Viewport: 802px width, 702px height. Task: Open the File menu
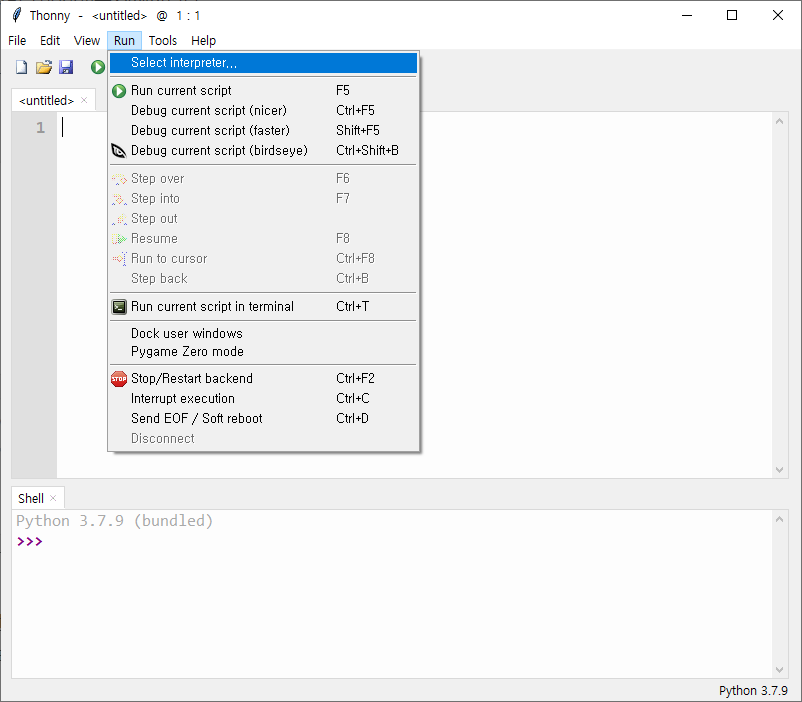coord(17,40)
